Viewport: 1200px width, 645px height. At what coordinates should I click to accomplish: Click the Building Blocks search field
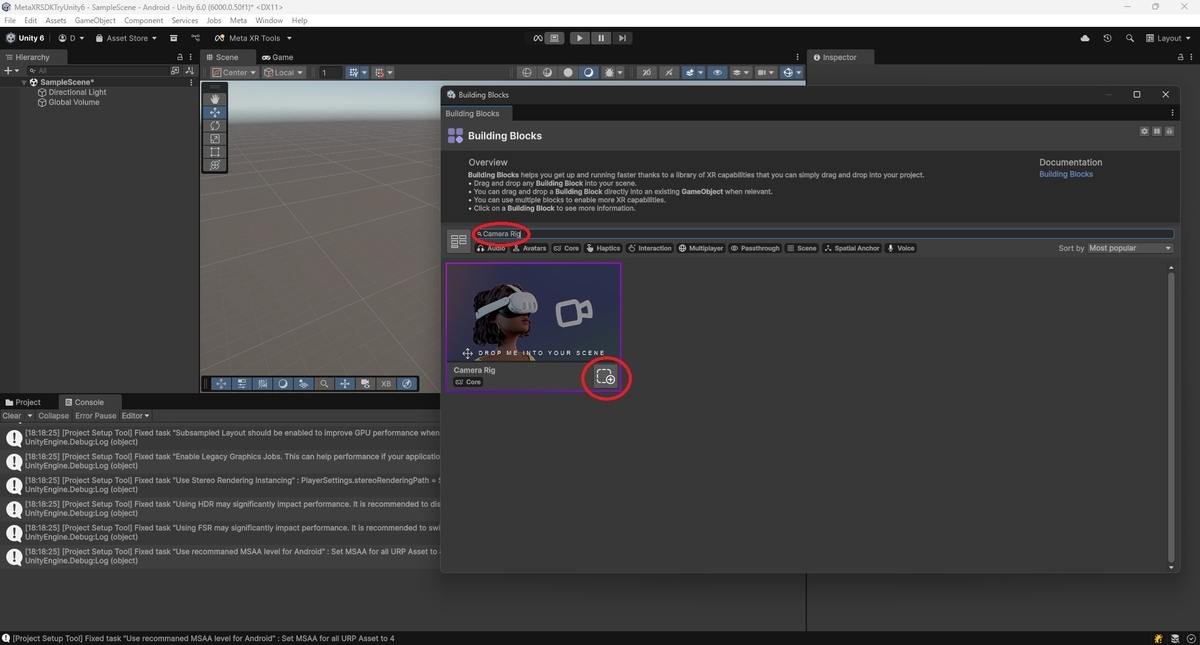click(823, 234)
